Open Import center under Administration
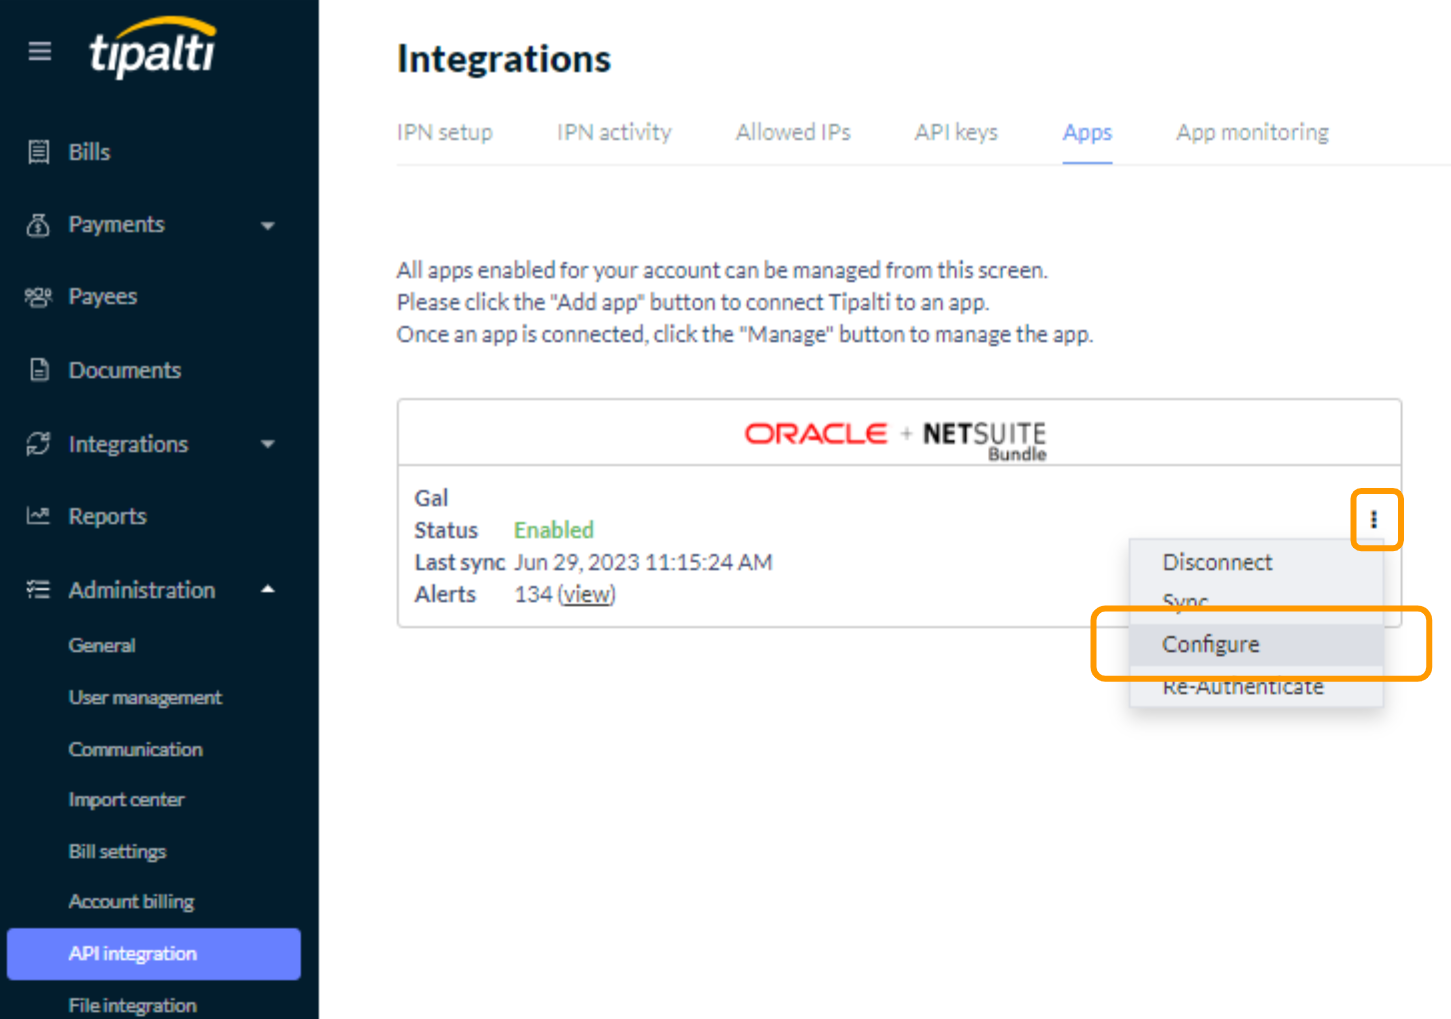This screenshot has height=1019, width=1451. [126, 800]
